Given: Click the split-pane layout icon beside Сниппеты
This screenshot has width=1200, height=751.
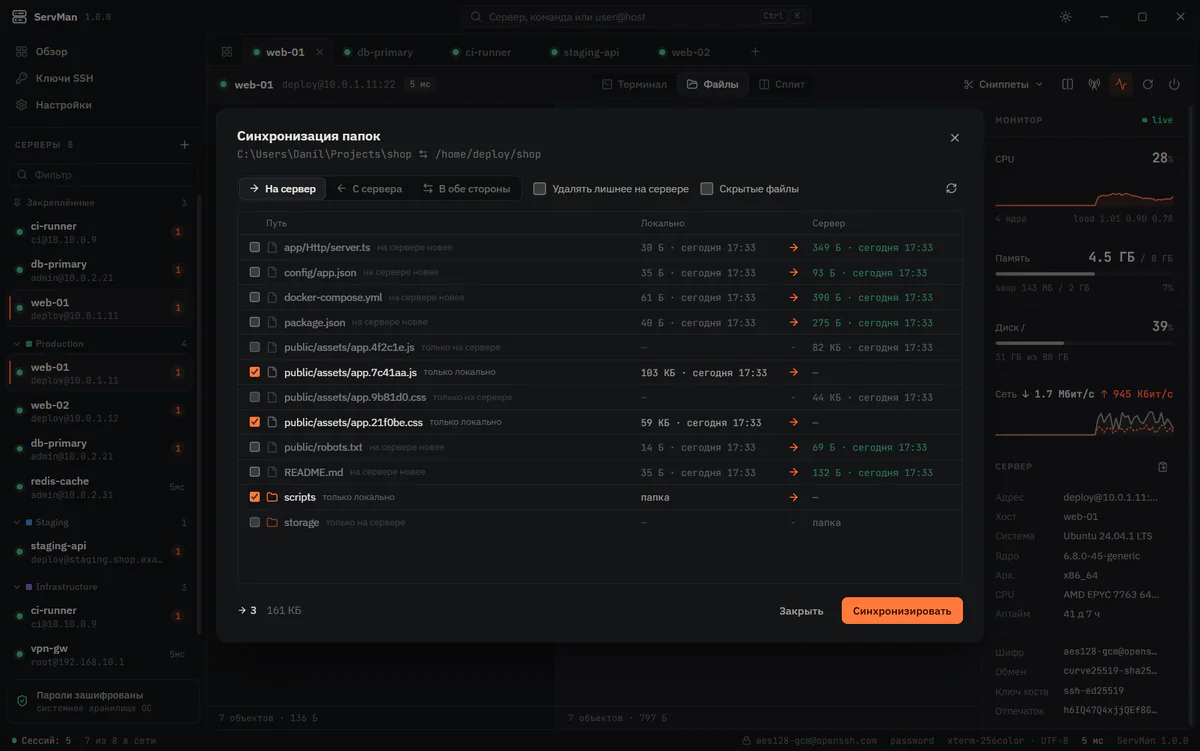Looking at the screenshot, I should pos(1068,85).
